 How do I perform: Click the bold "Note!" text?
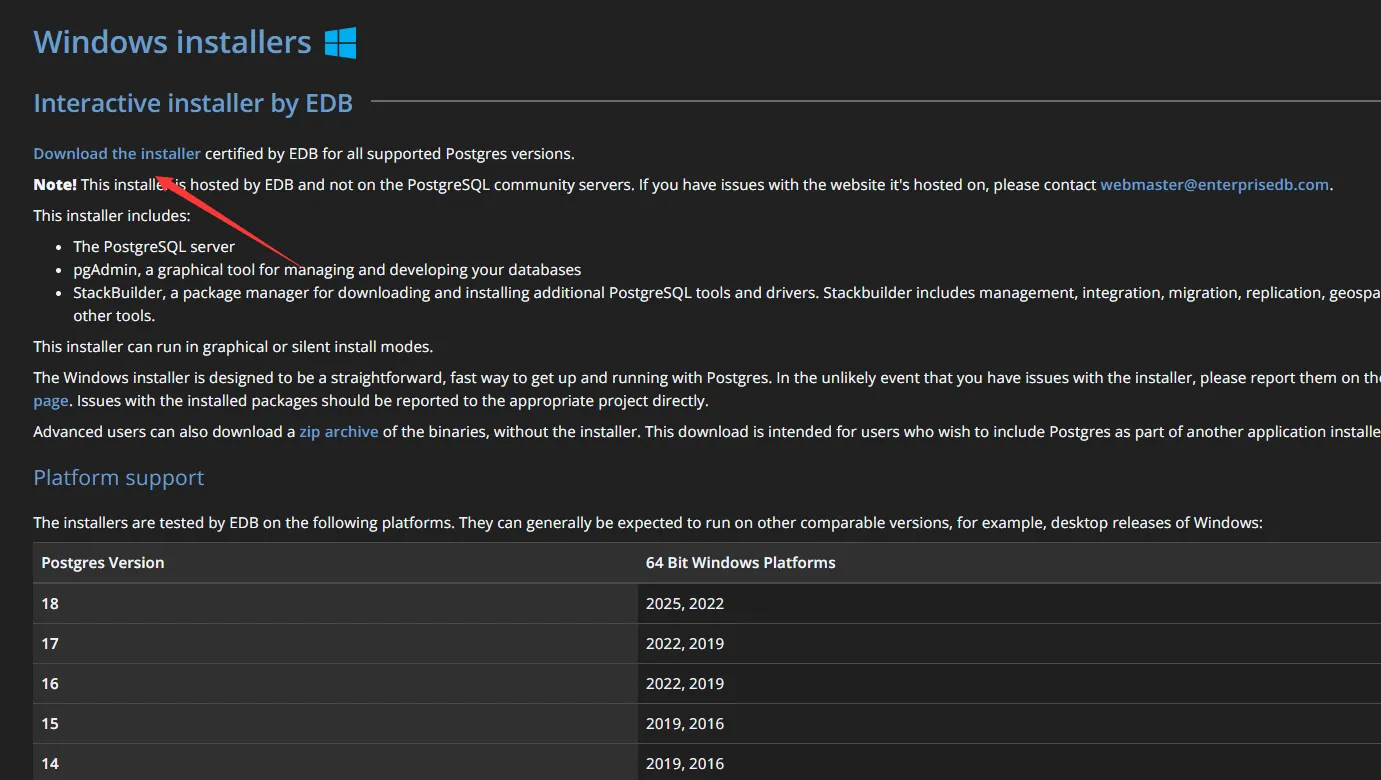(x=55, y=185)
